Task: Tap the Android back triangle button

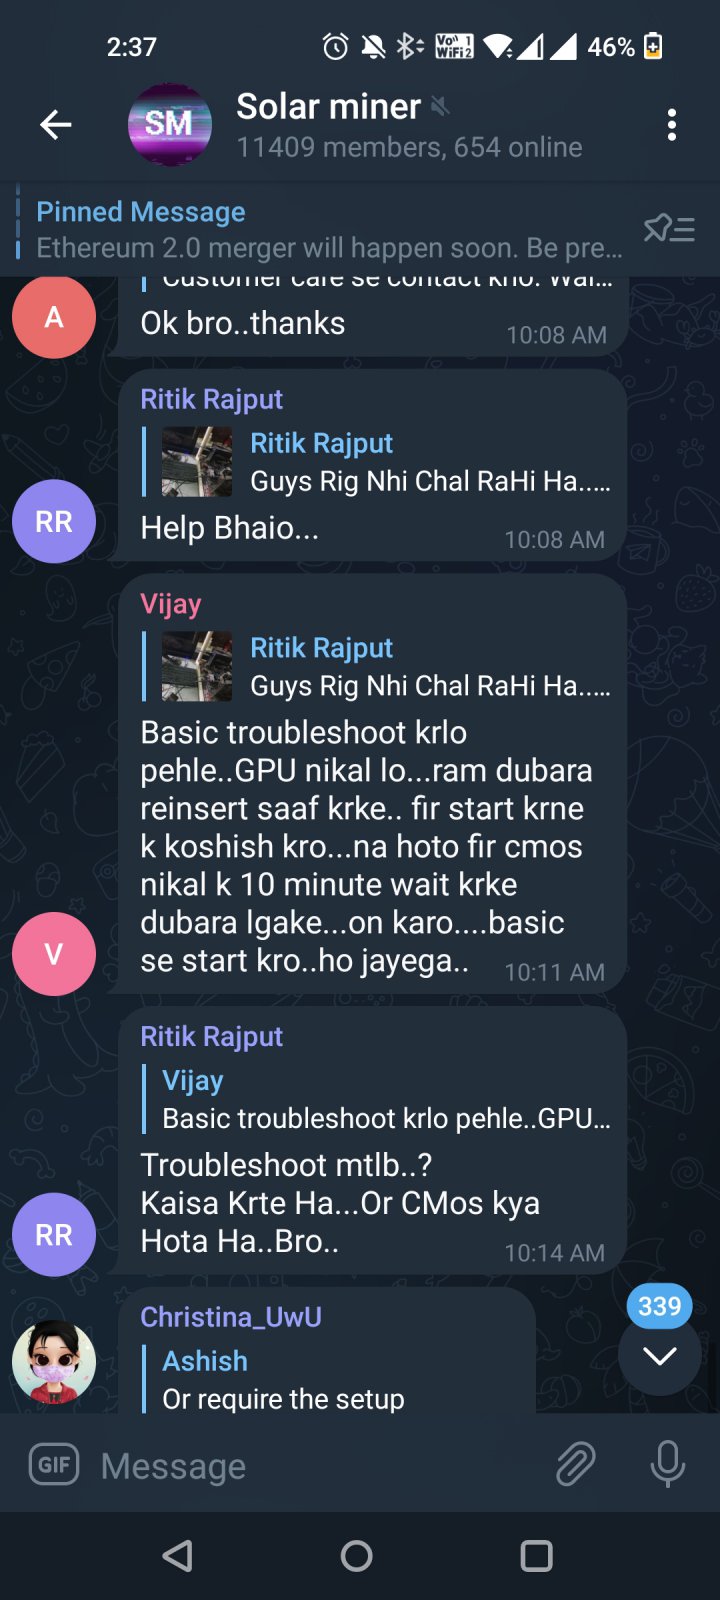Action: coord(178,1555)
